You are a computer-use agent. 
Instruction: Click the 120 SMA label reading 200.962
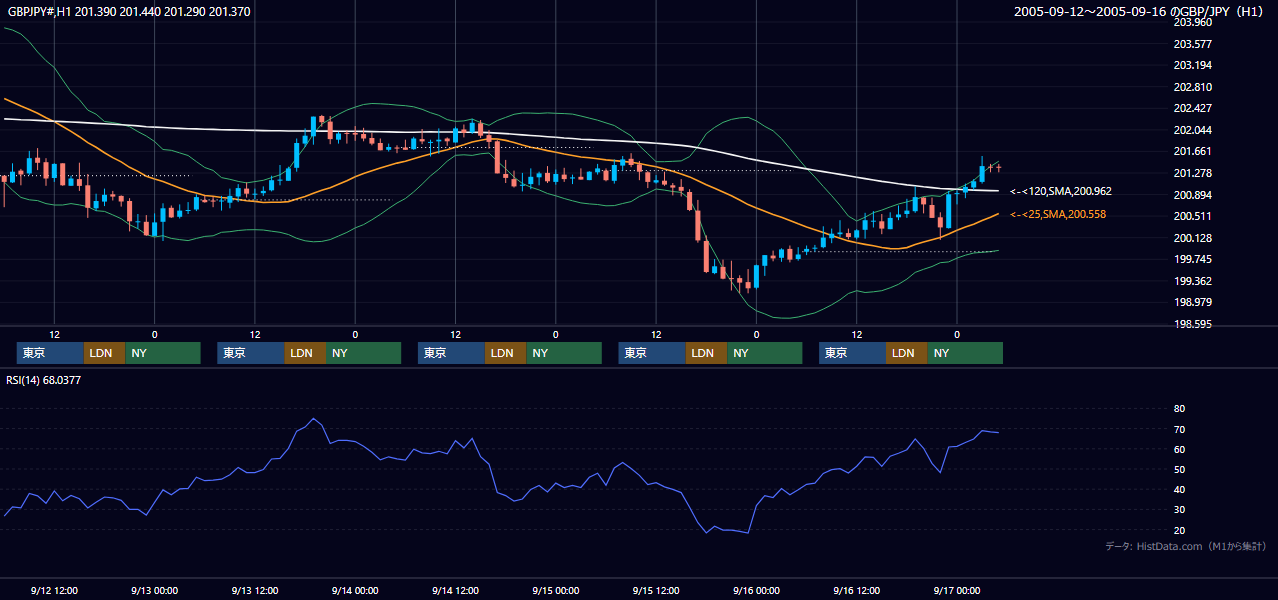[x=1061, y=191]
